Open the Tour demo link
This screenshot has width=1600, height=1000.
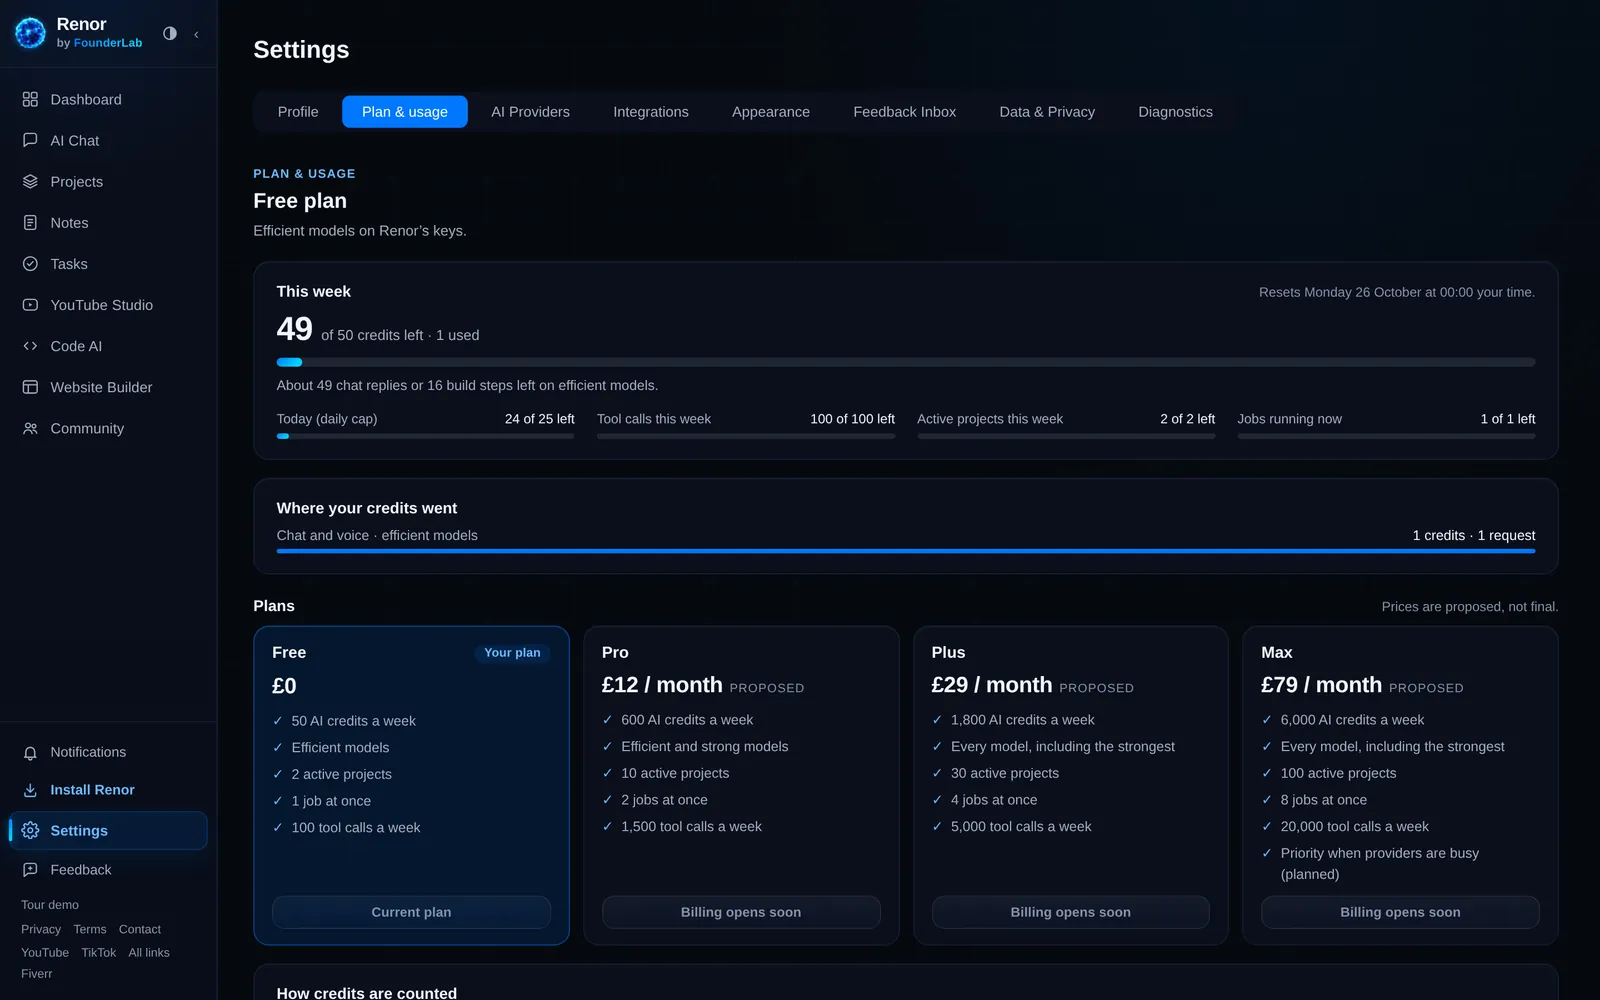tap(50, 905)
